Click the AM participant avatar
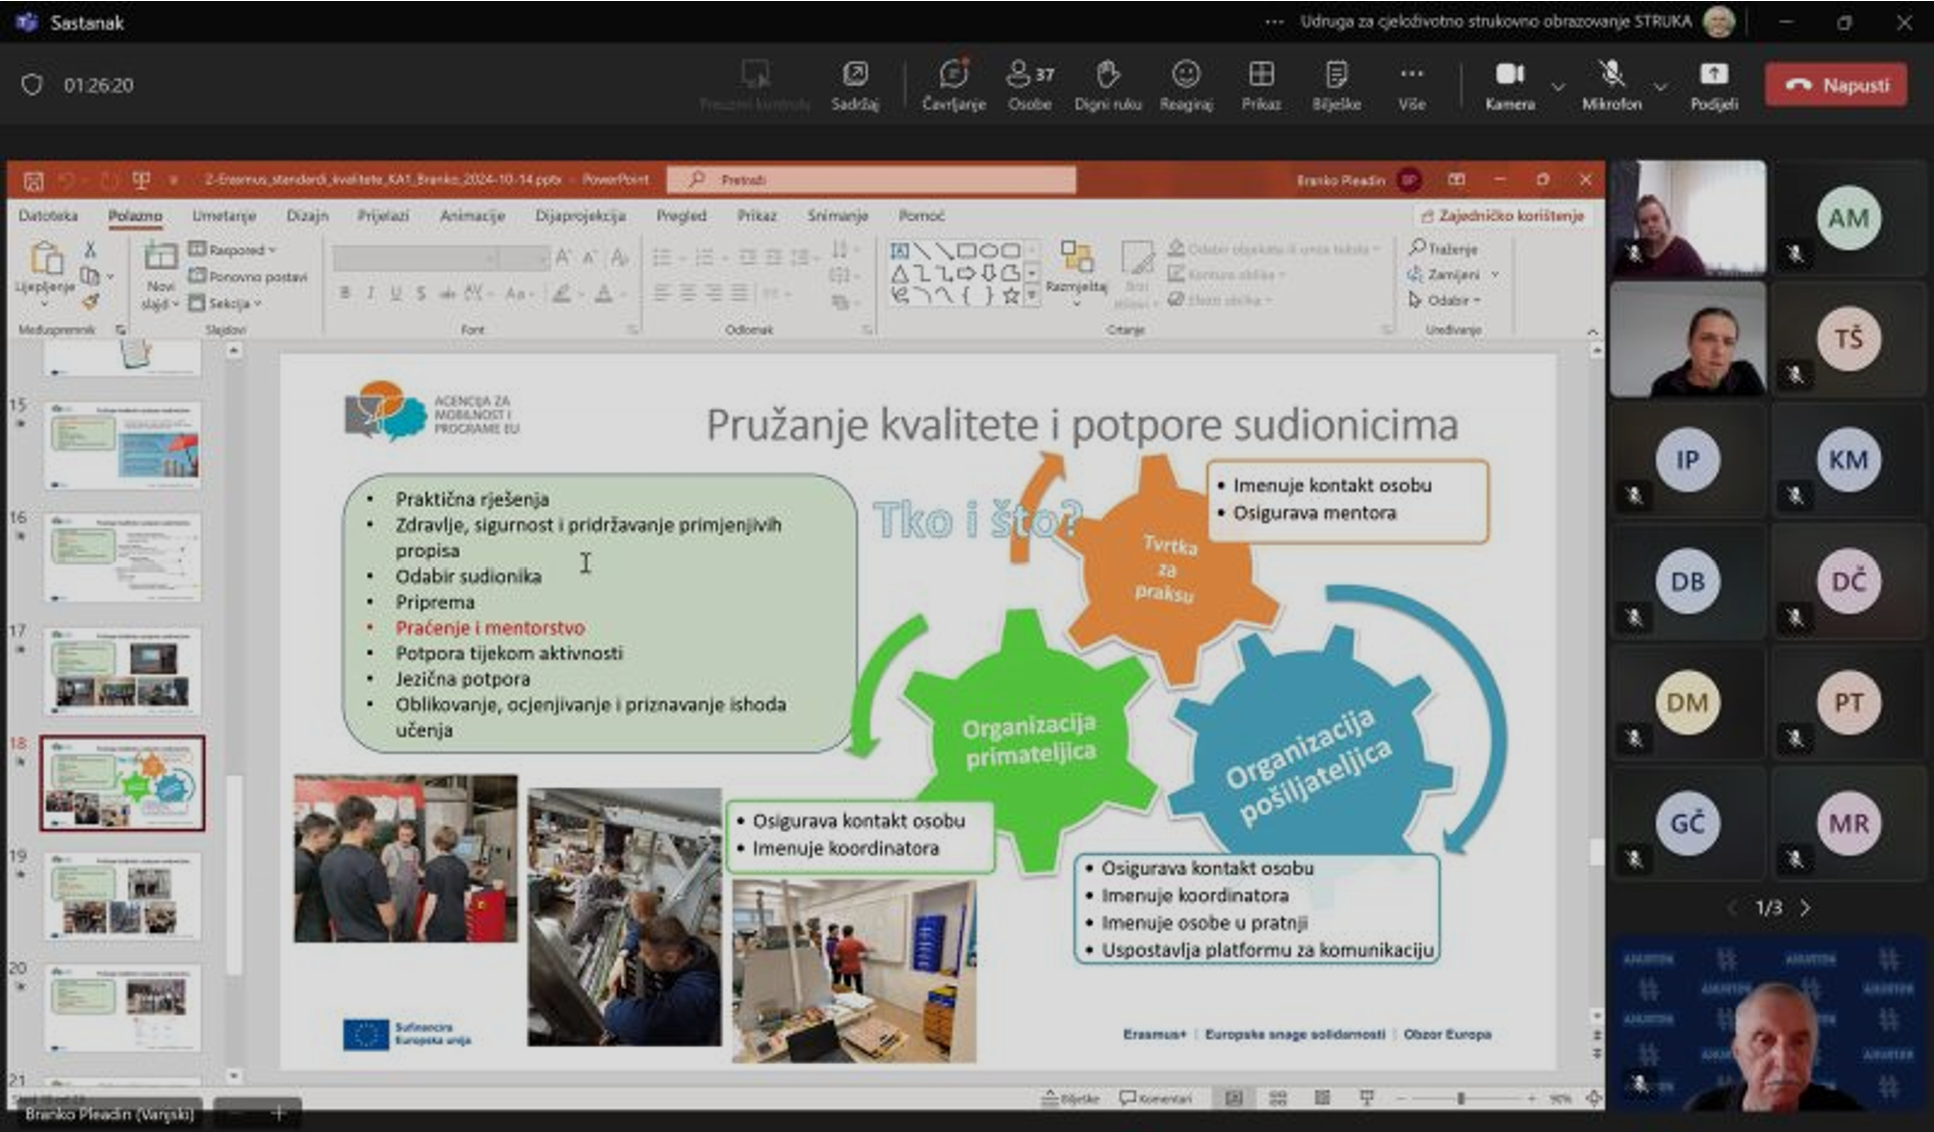Screen dimensions: 1934x1132 coord(1848,218)
